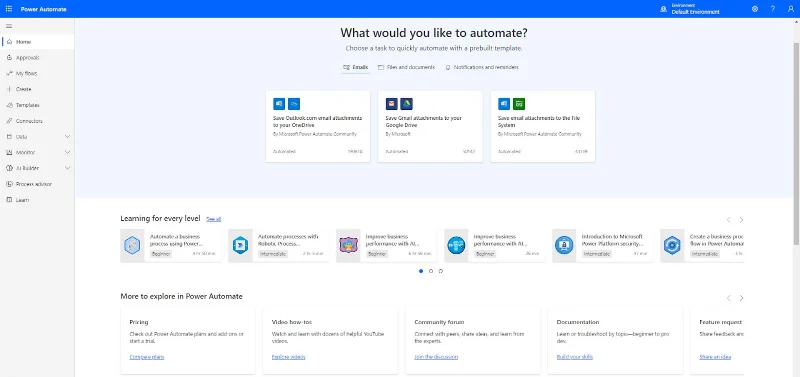This screenshot has height=377, width=800.
Task: Open Robotic Process course thumbnail icon
Action: point(240,246)
